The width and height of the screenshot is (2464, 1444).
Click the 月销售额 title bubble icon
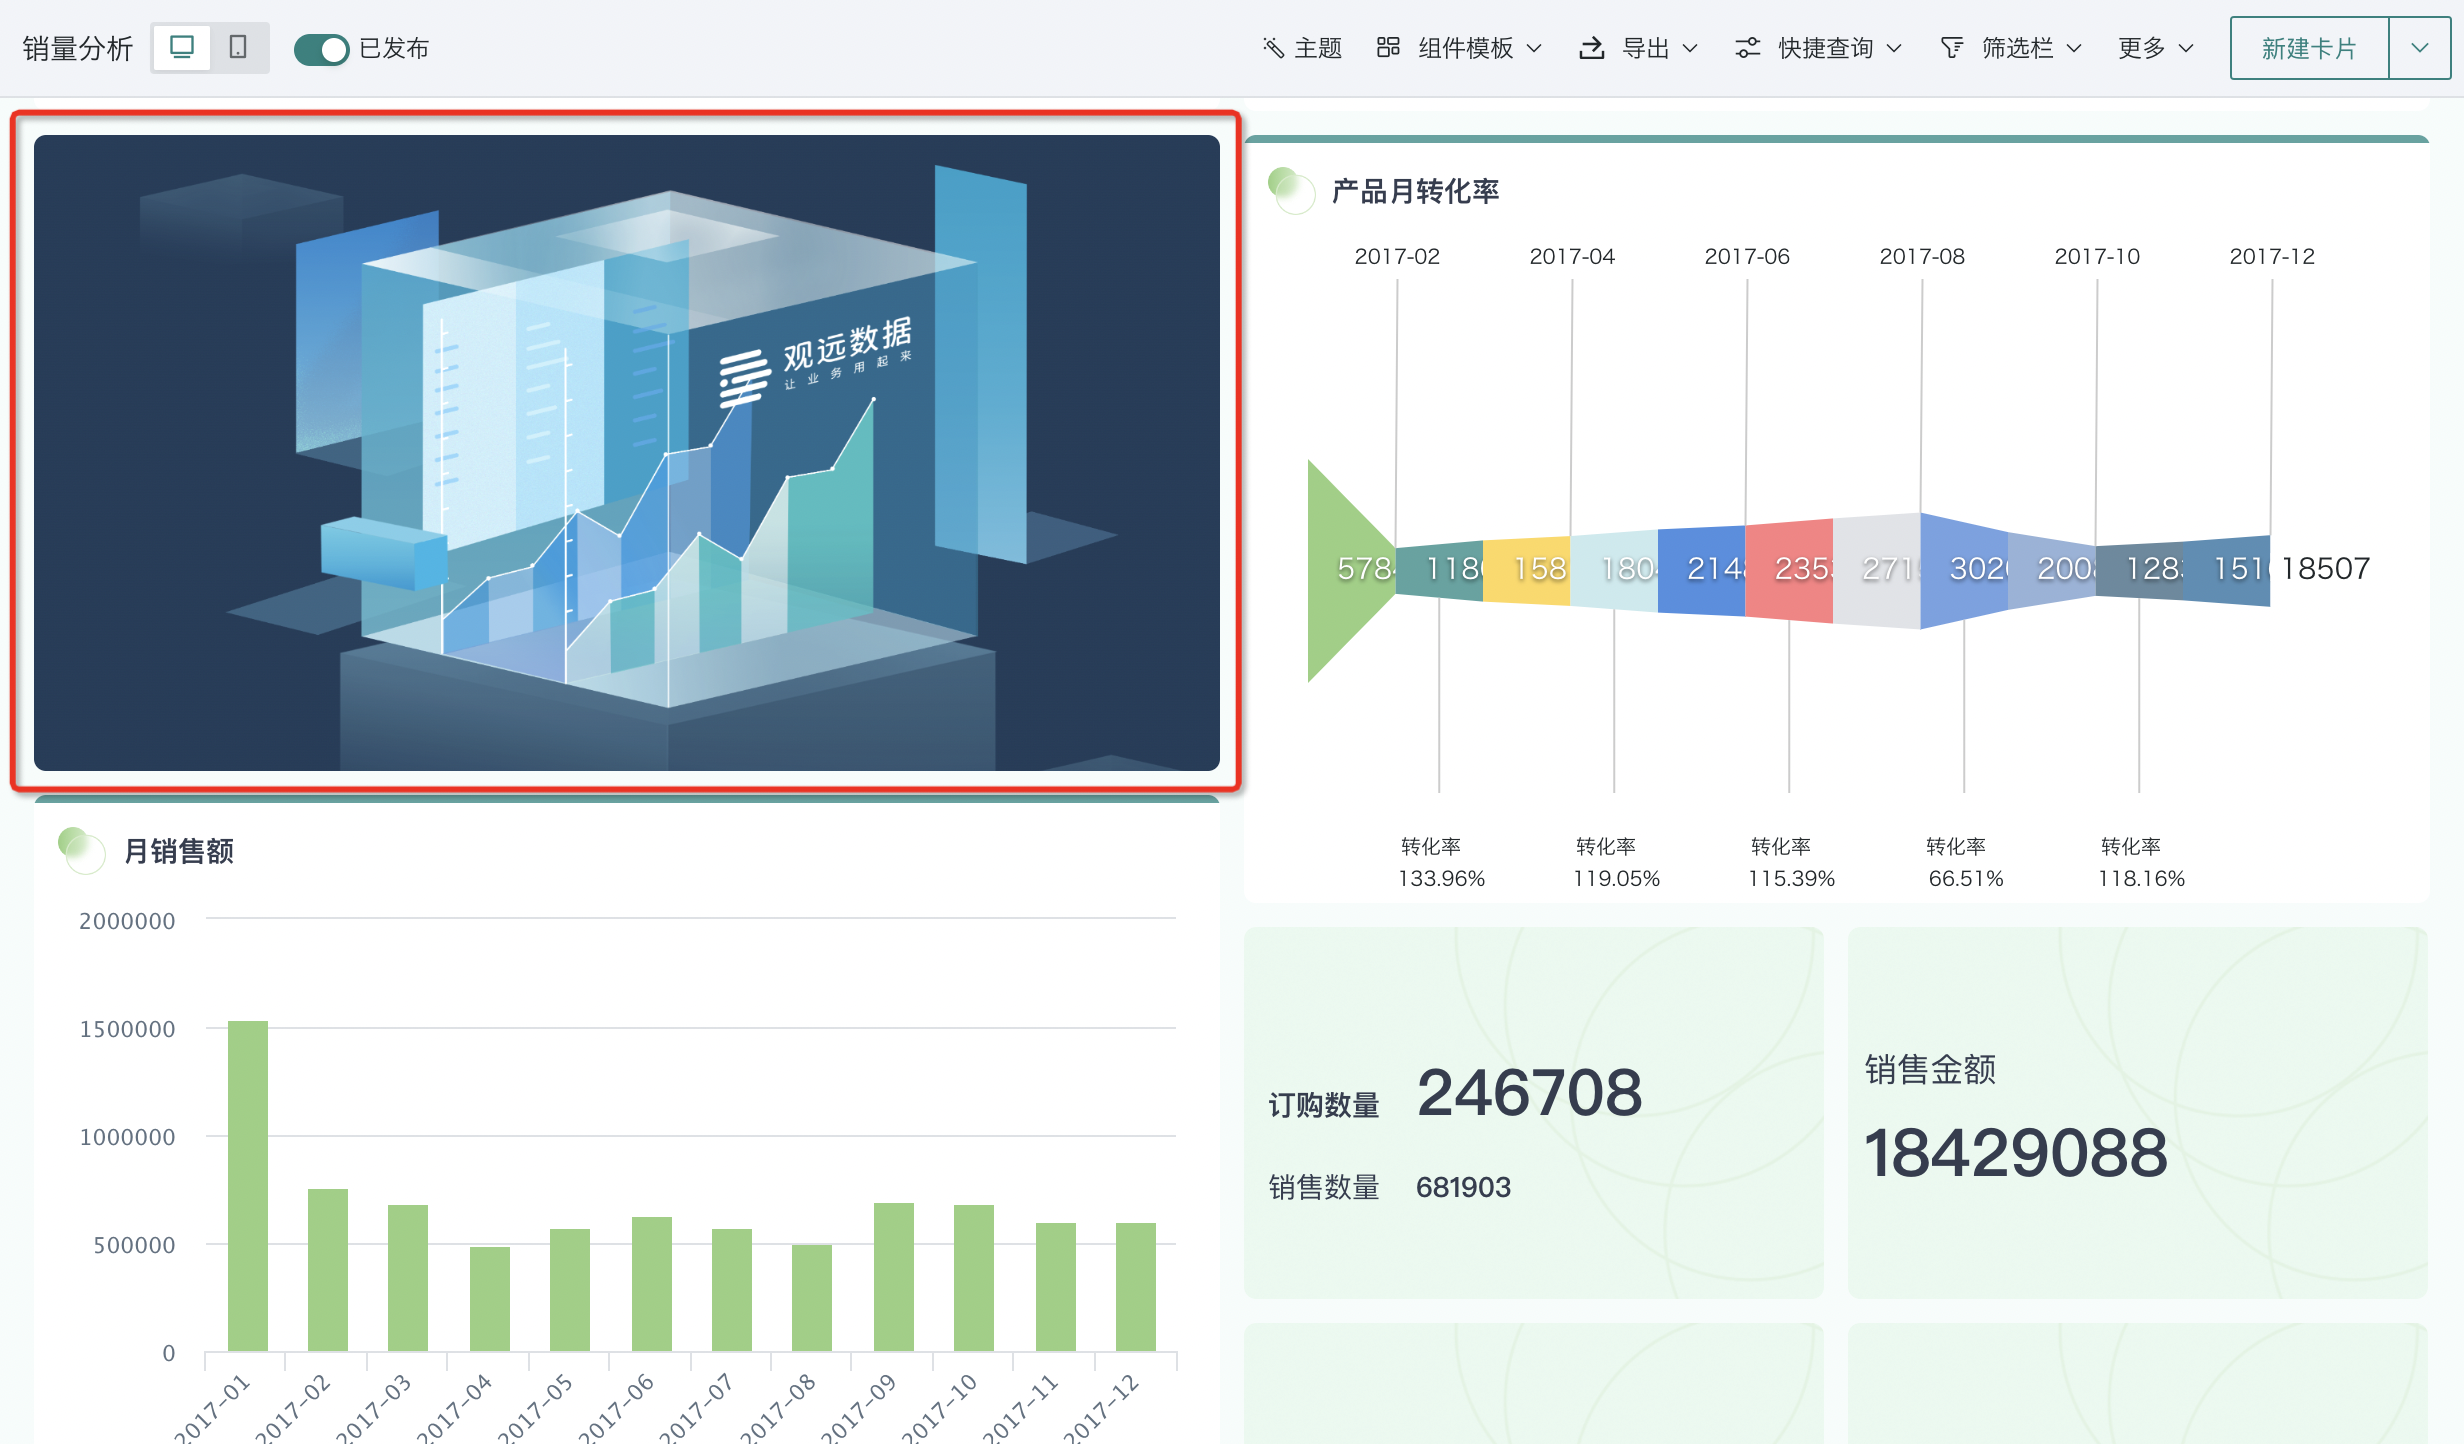coord(82,851)
